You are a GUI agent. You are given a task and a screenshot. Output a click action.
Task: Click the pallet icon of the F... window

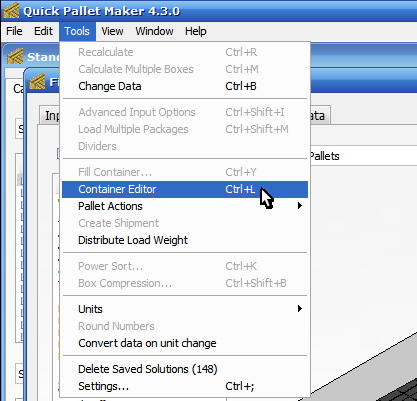(x=37, y=82)
